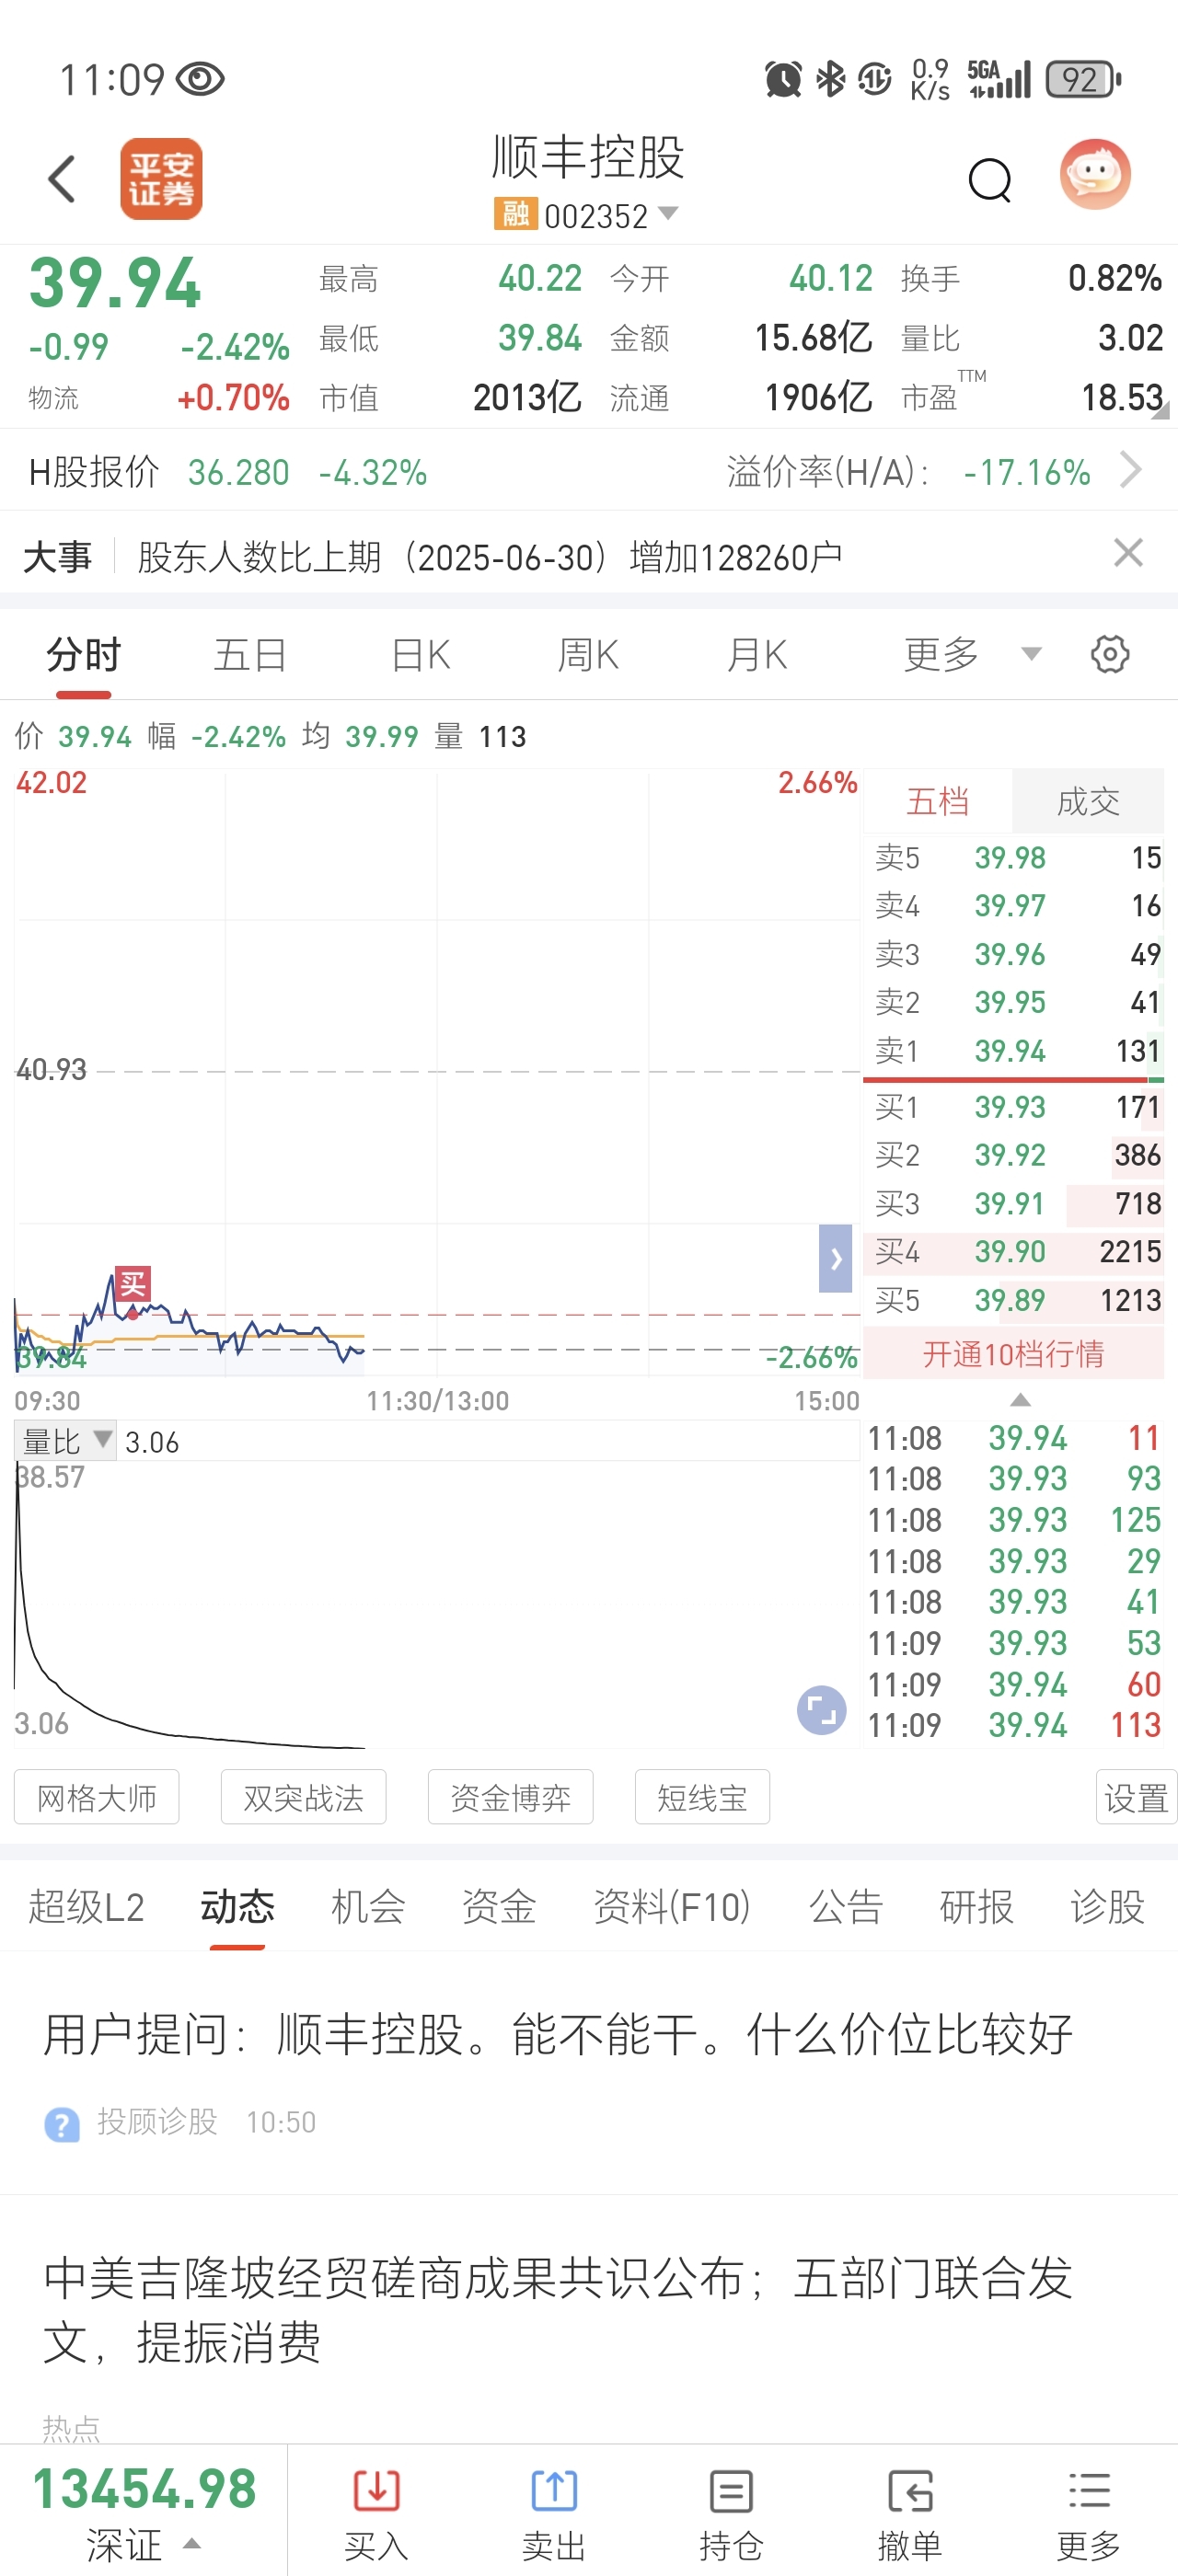The height and width of the screenshot is (2576, 1178).
Task: Expand quote details corner triangle
Action: tap(1160, 410)
